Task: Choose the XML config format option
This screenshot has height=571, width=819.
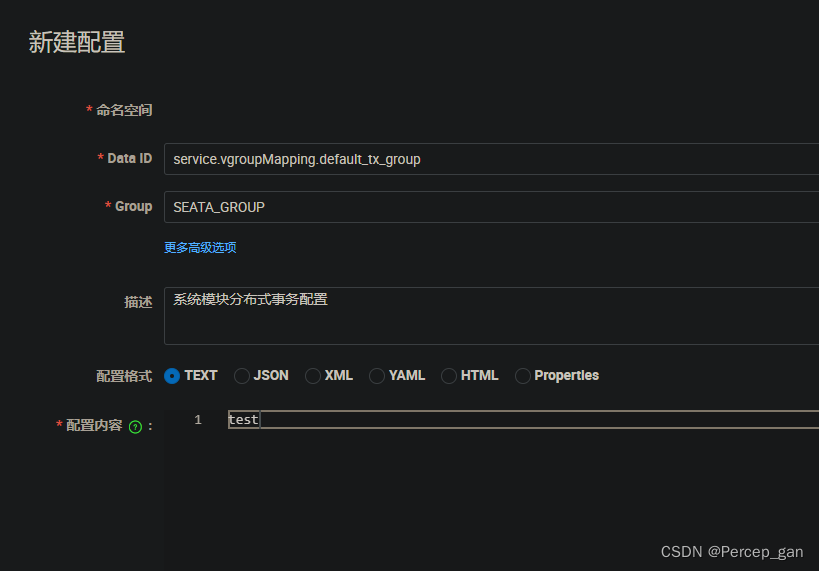Action: [312, 376]
